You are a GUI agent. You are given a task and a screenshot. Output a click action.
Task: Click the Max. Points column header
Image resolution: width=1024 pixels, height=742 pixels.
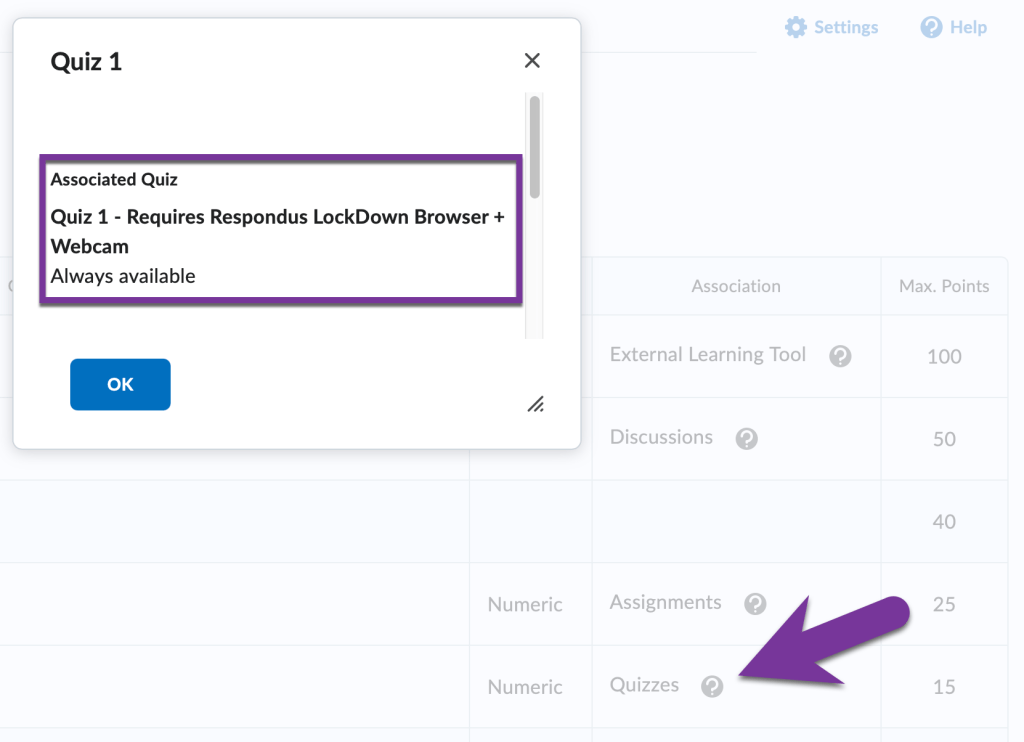[x=944, y=286]
